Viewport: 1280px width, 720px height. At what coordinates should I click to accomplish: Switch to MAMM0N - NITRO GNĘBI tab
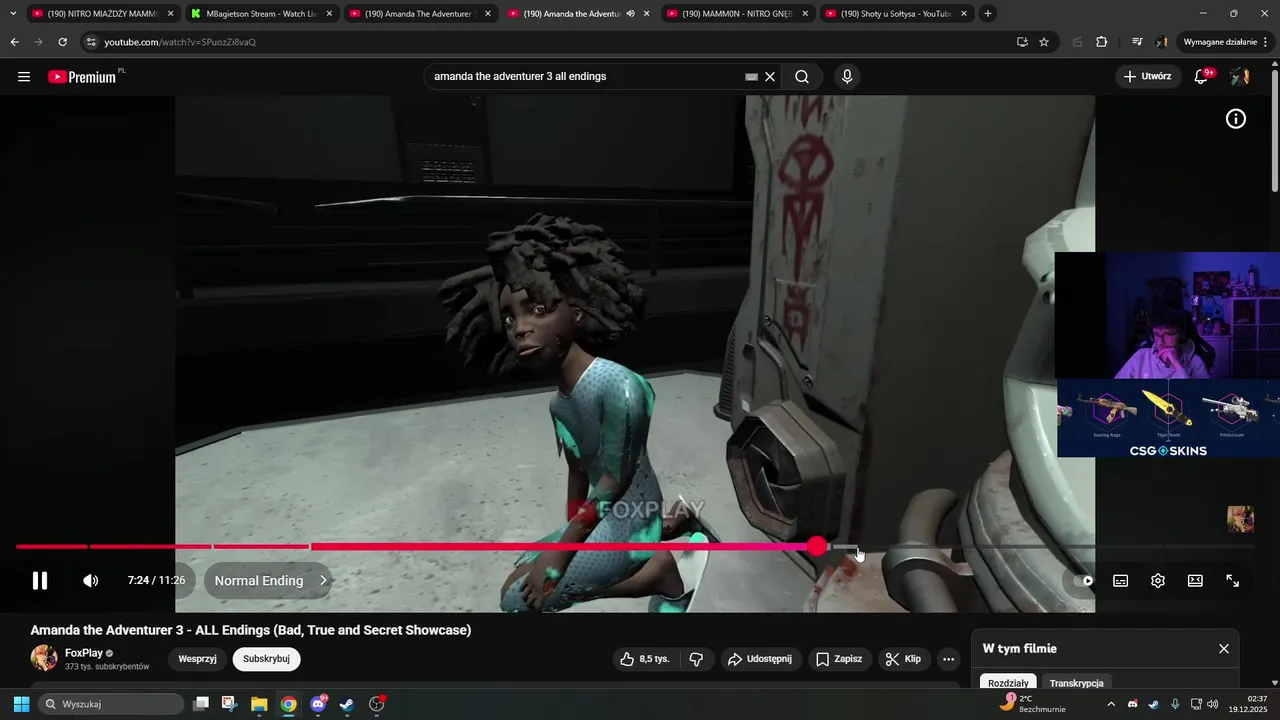pyautogui.click(x=738, y=14)
